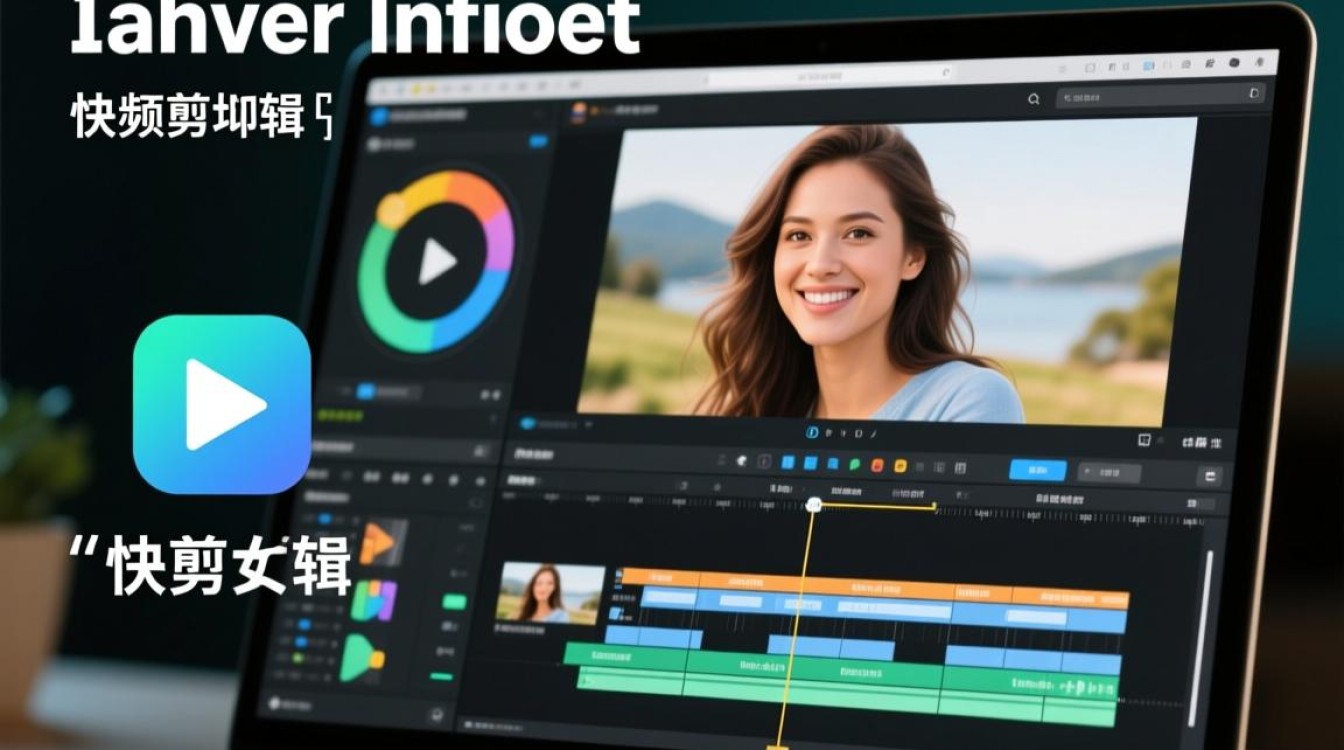Viewport: 1344px width, 750px height.
Task: Click the yellow range end marker on the ruler
Action: pos(934,507)
